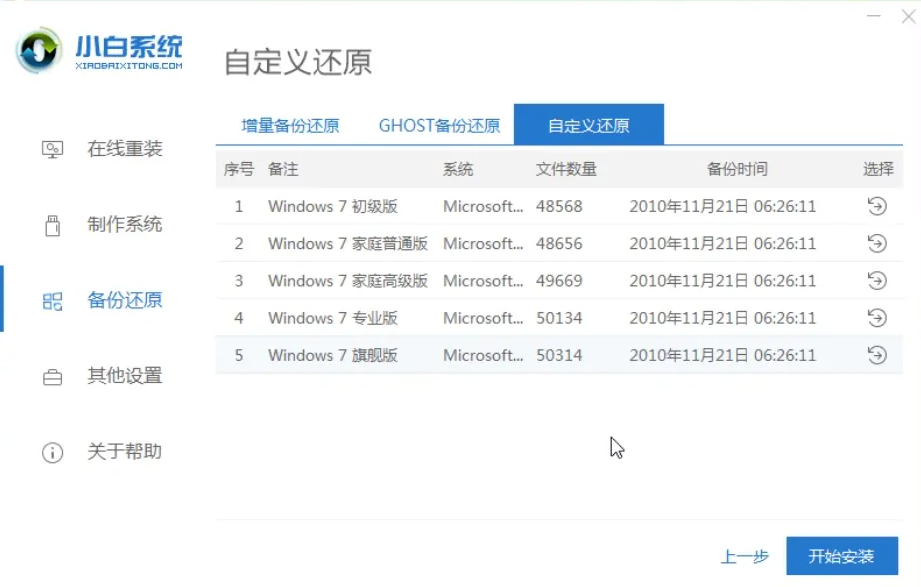The width and height of the screenshot is (921, 587).
Task: Click the 小白系统 logo
Action: [x=100, y=51]
